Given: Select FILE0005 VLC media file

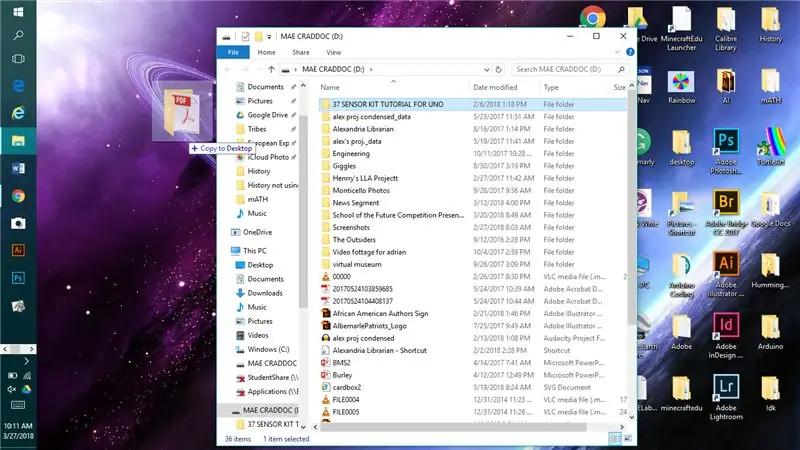Looking at the screenshot, I should [345, 412].
